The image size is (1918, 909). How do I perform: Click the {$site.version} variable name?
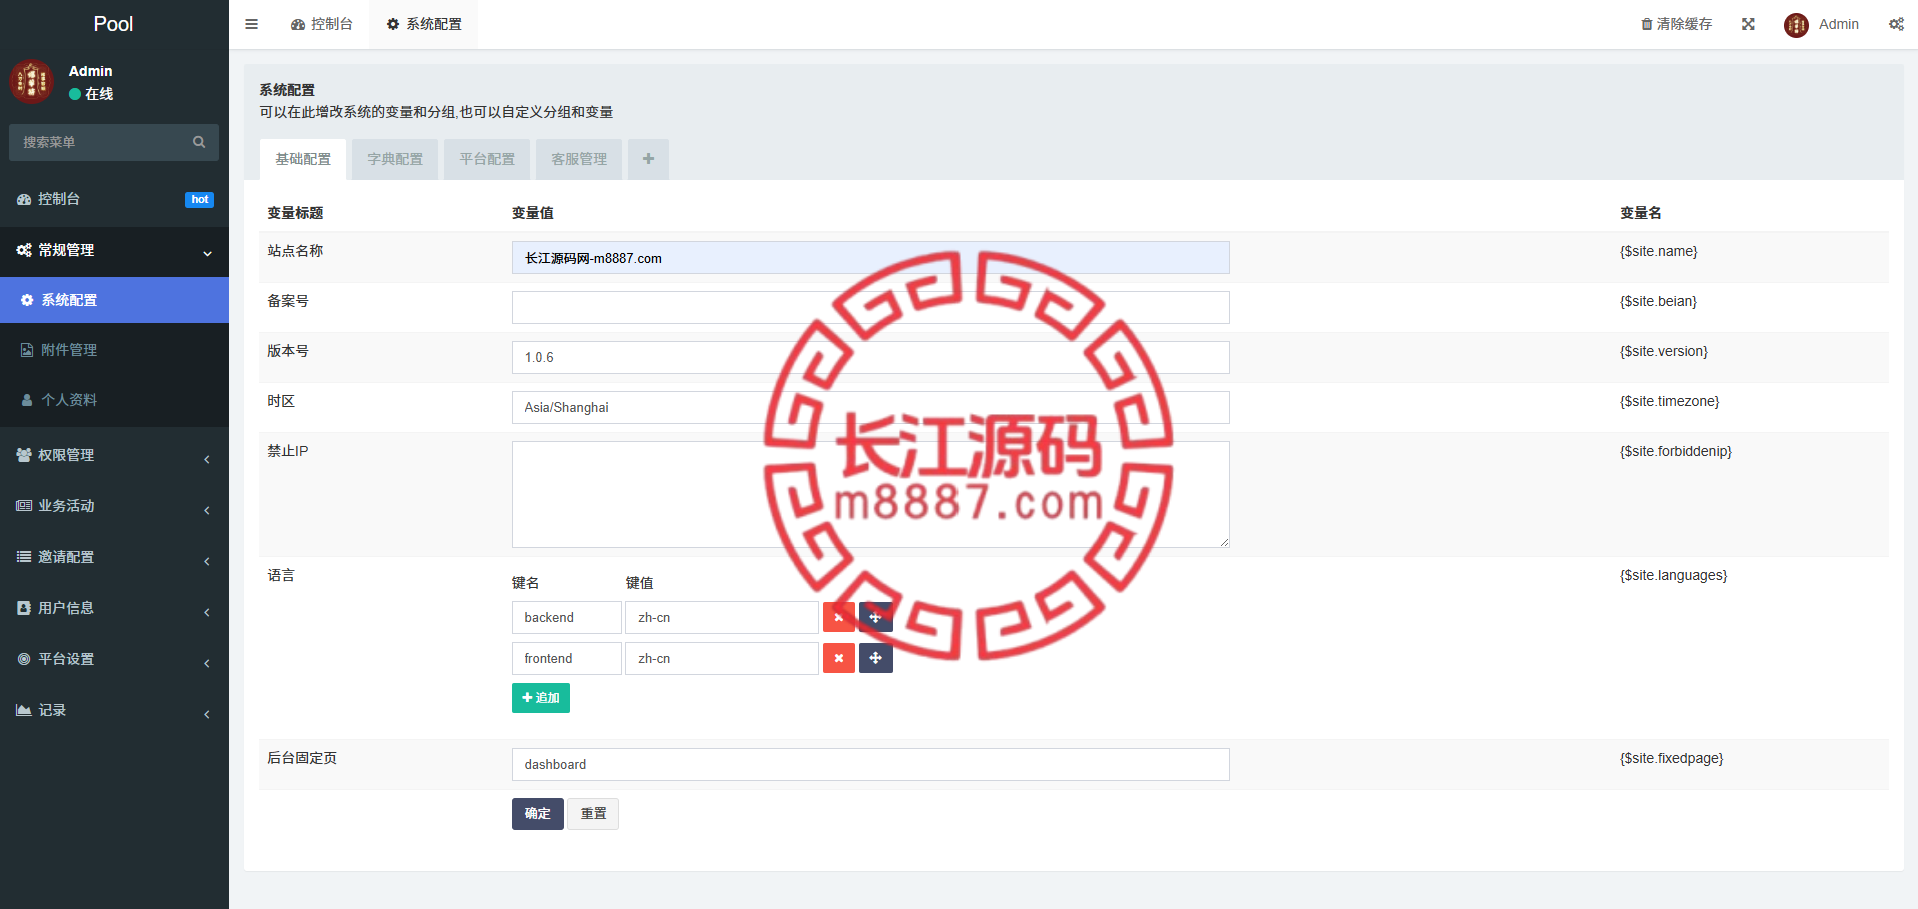click(x=1664, y=351)
